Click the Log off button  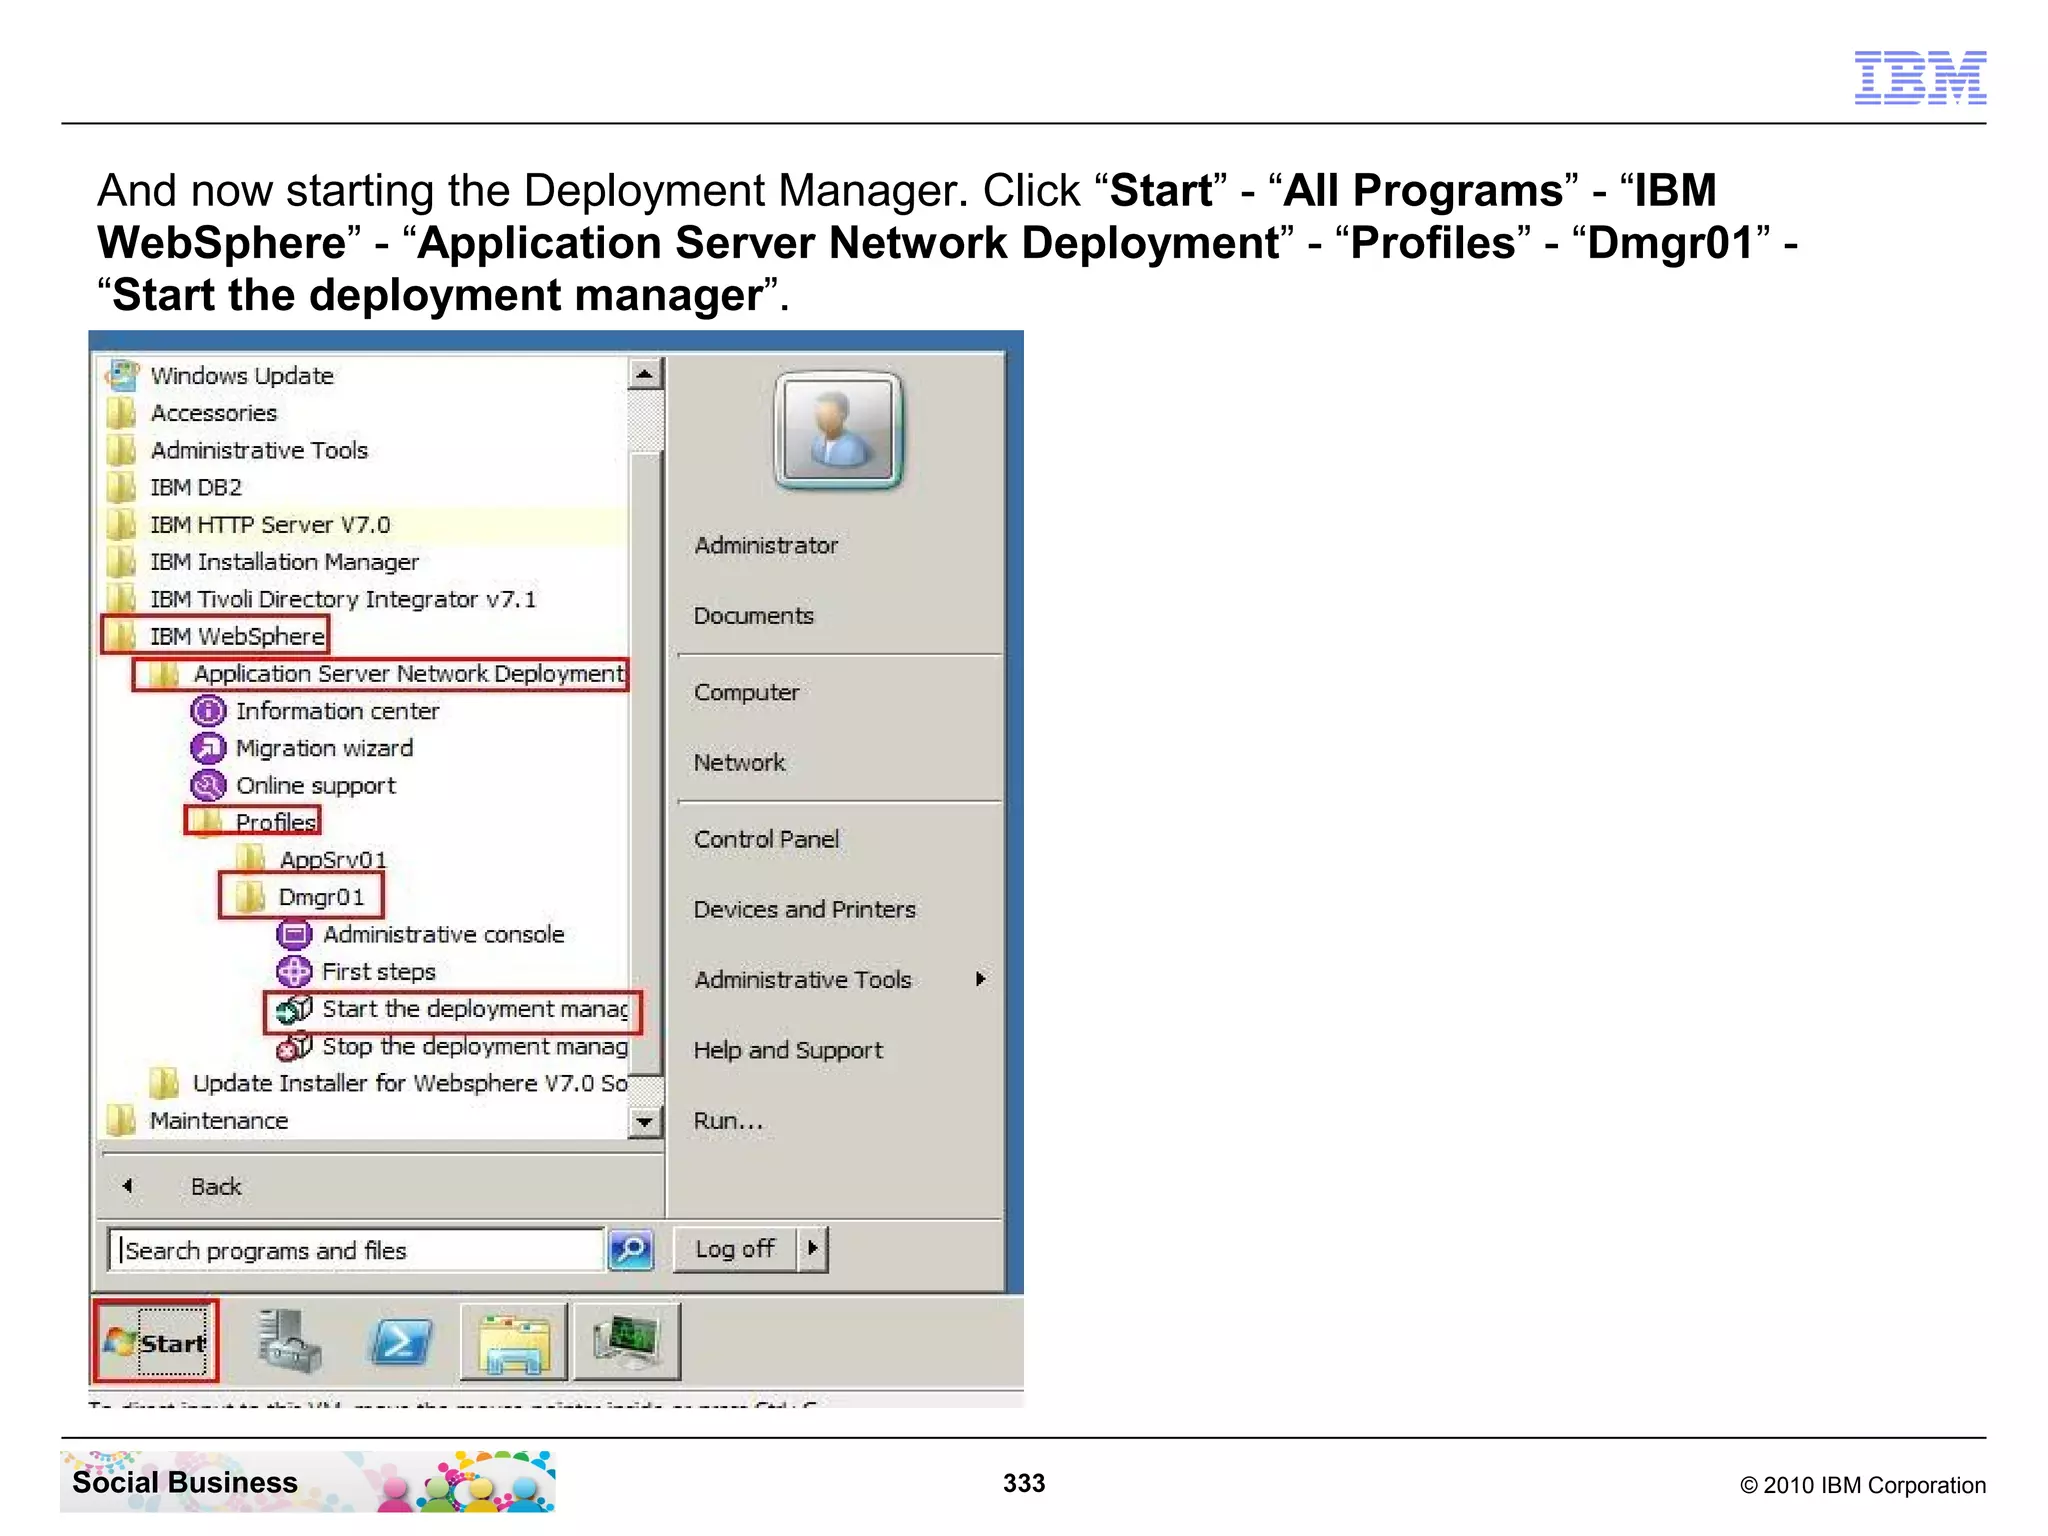(x=735, y=1249)
